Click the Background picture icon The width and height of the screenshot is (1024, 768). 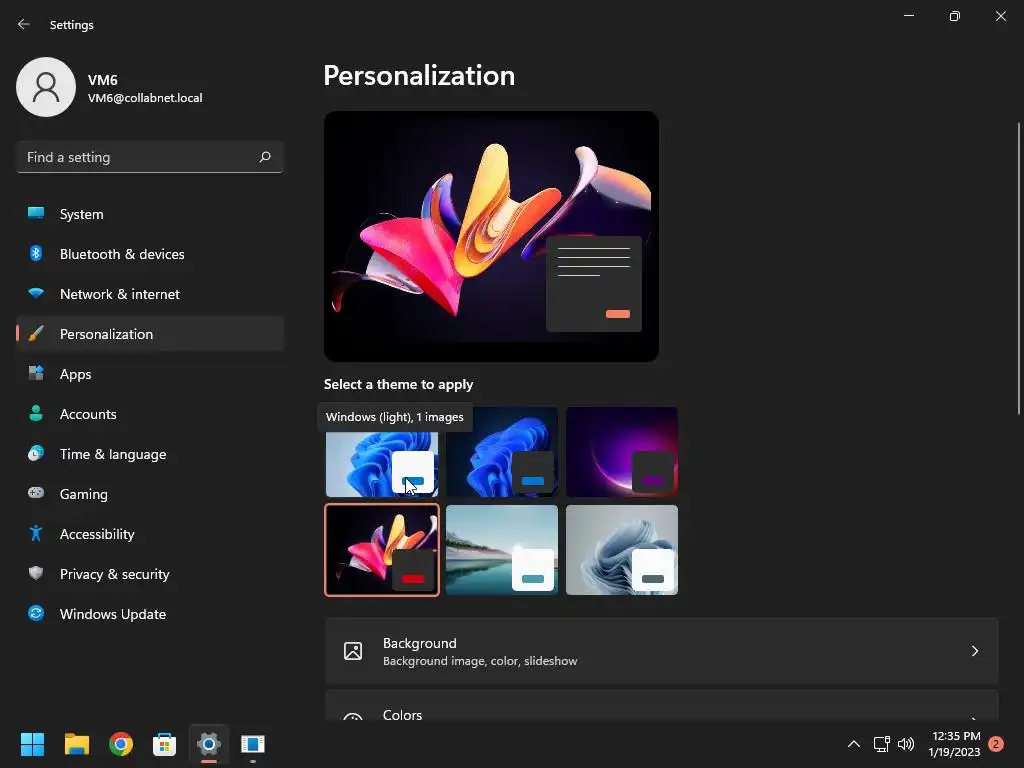point(353,651)
